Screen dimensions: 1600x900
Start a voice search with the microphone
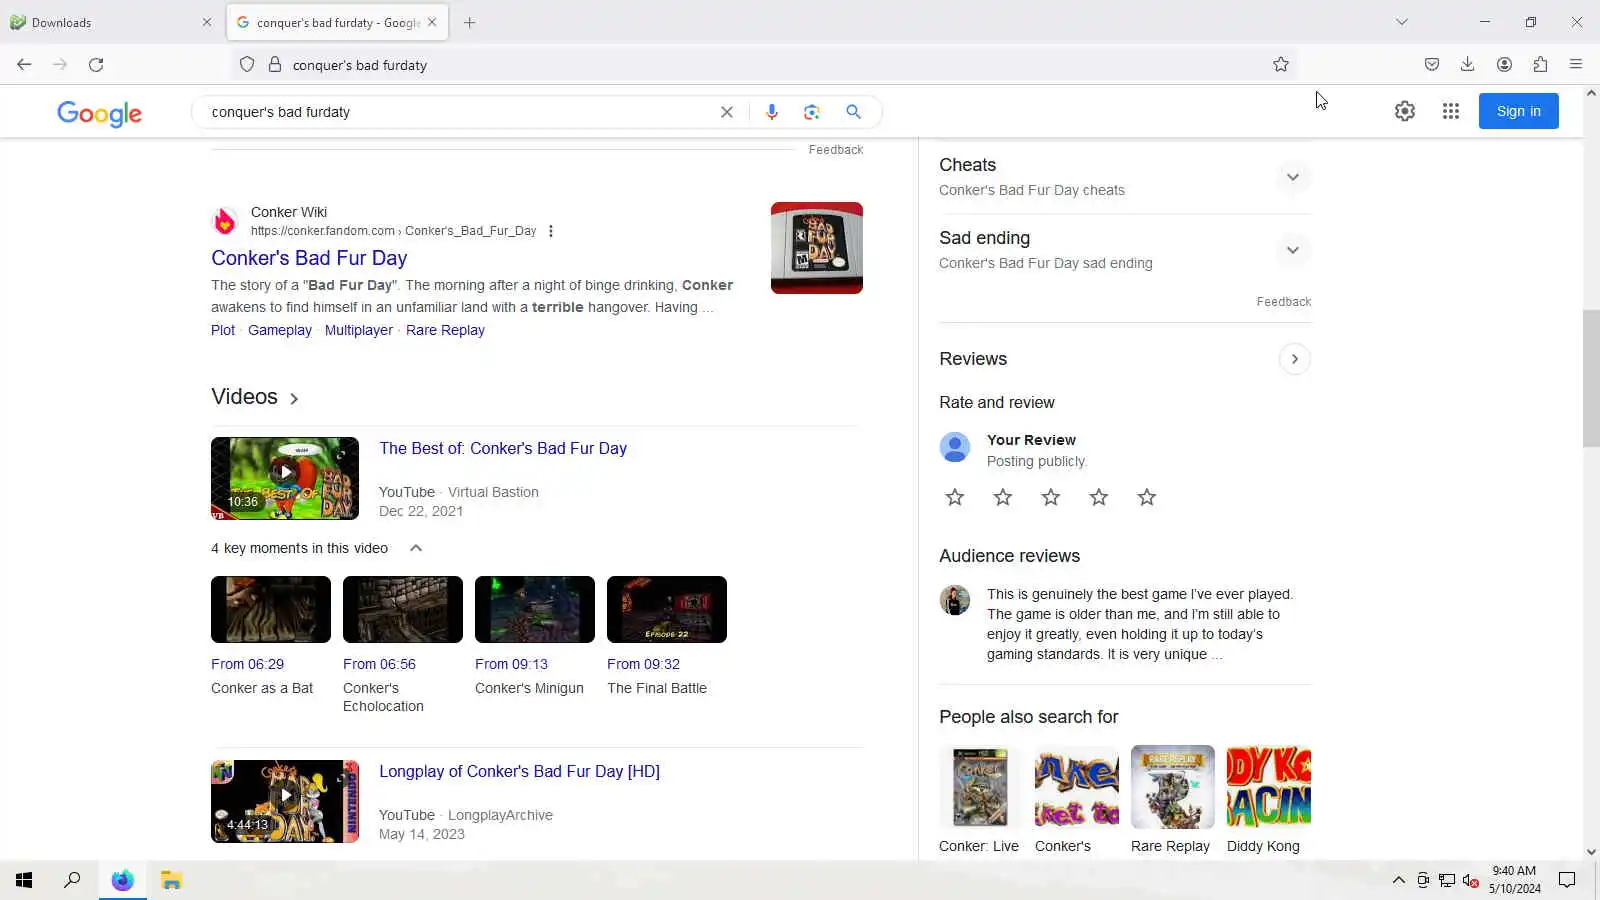coord(771,112)
